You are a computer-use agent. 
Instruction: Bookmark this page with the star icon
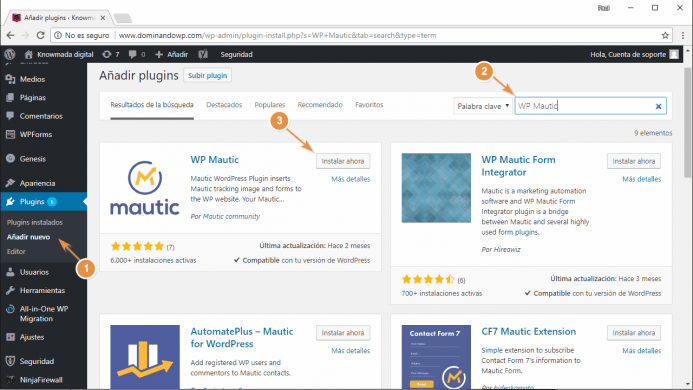(665, 35)
